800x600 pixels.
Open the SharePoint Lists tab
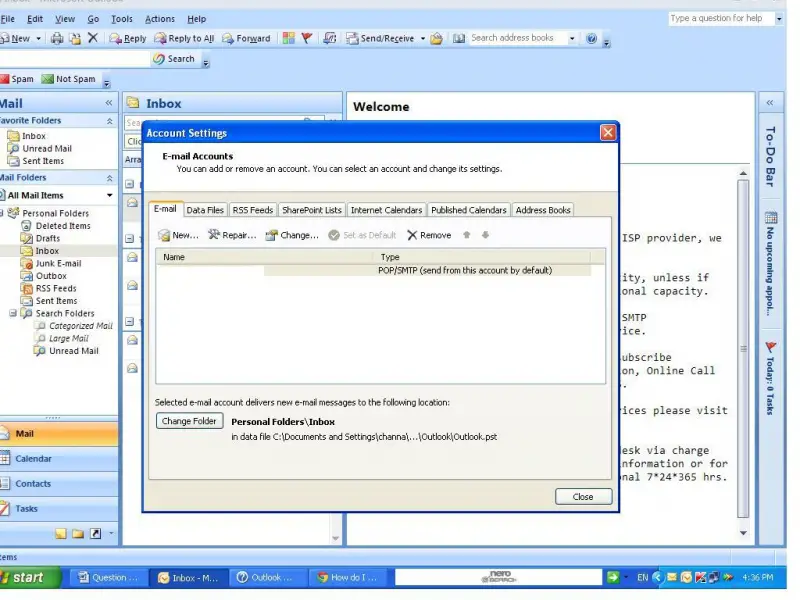click(312, 210)
